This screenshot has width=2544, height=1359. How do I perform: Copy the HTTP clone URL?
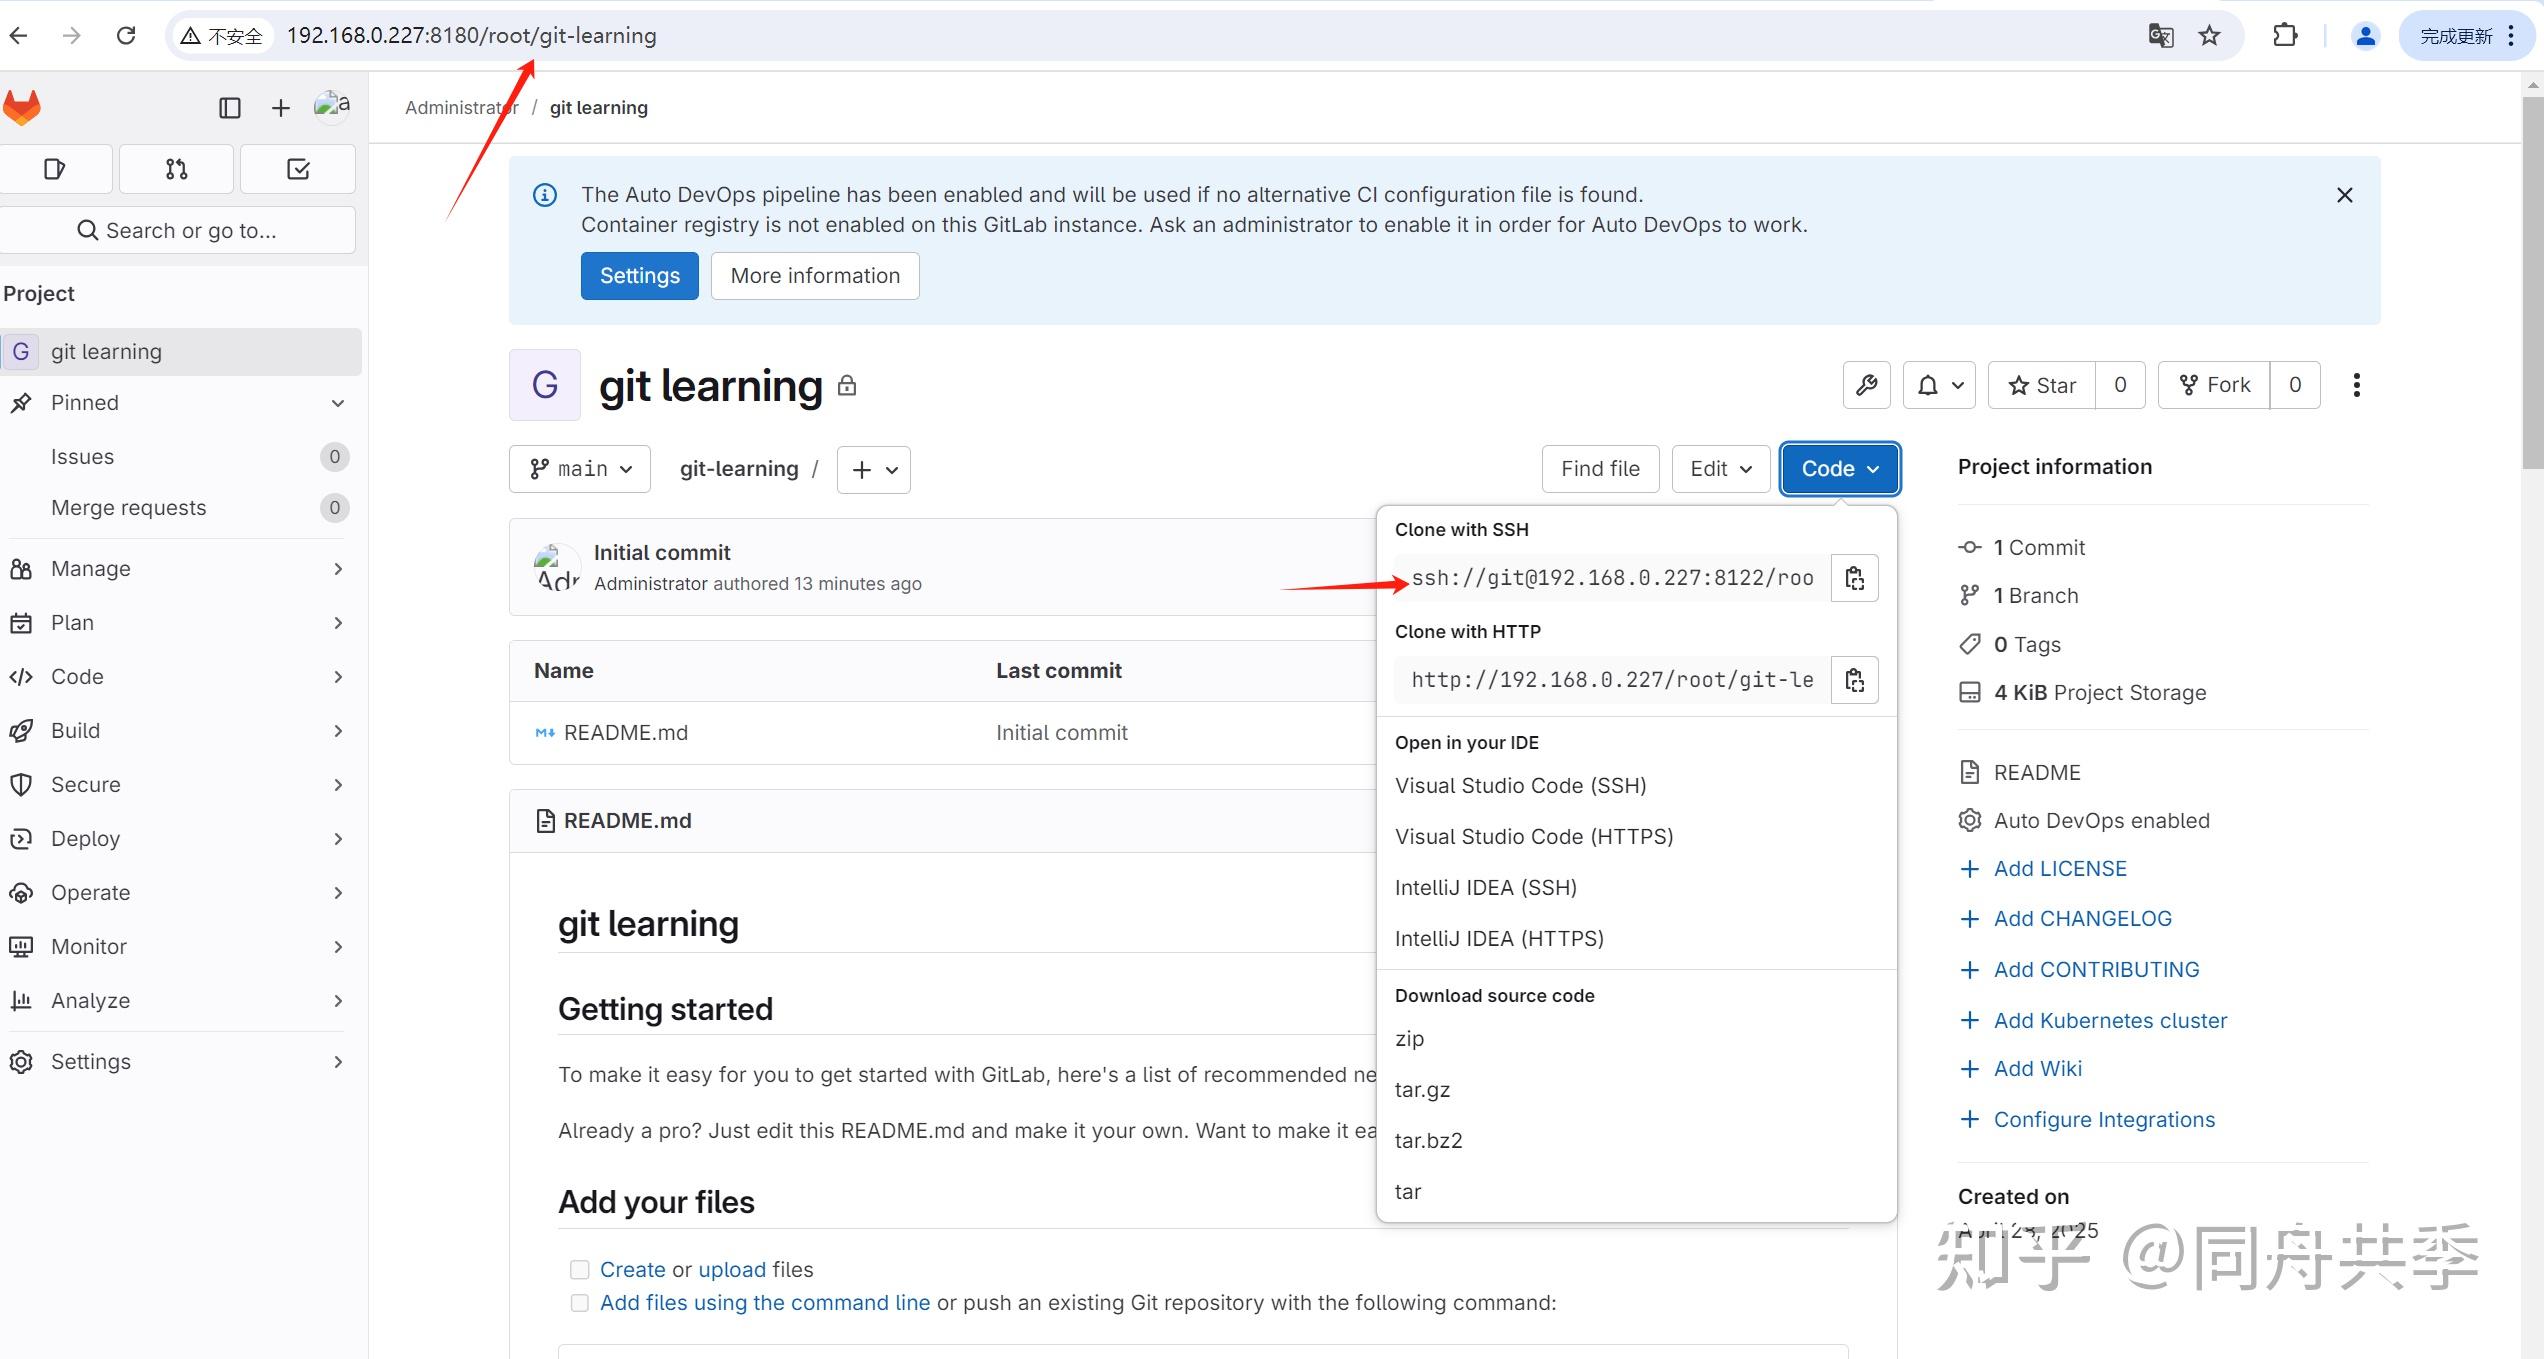click(x=1854, y=679)
